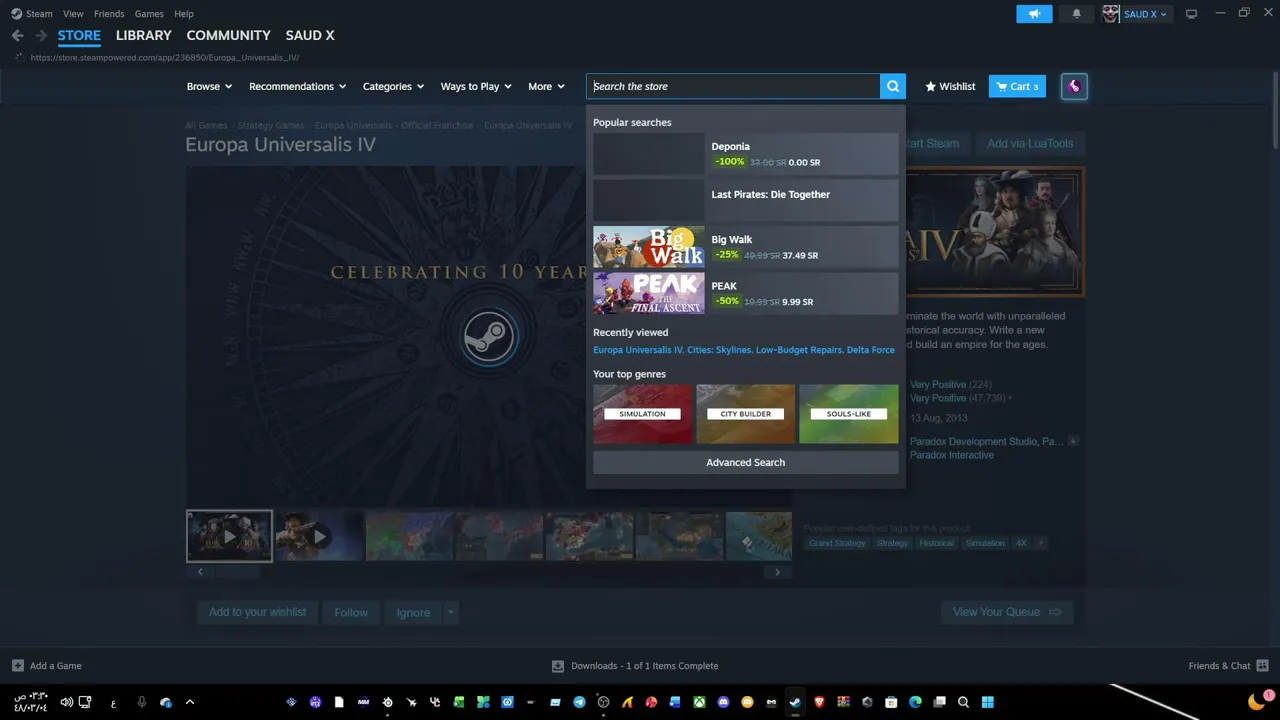This screenshot has width=1280, height=720.
Task: Click View Your Queue
Action: [1007, 612]
